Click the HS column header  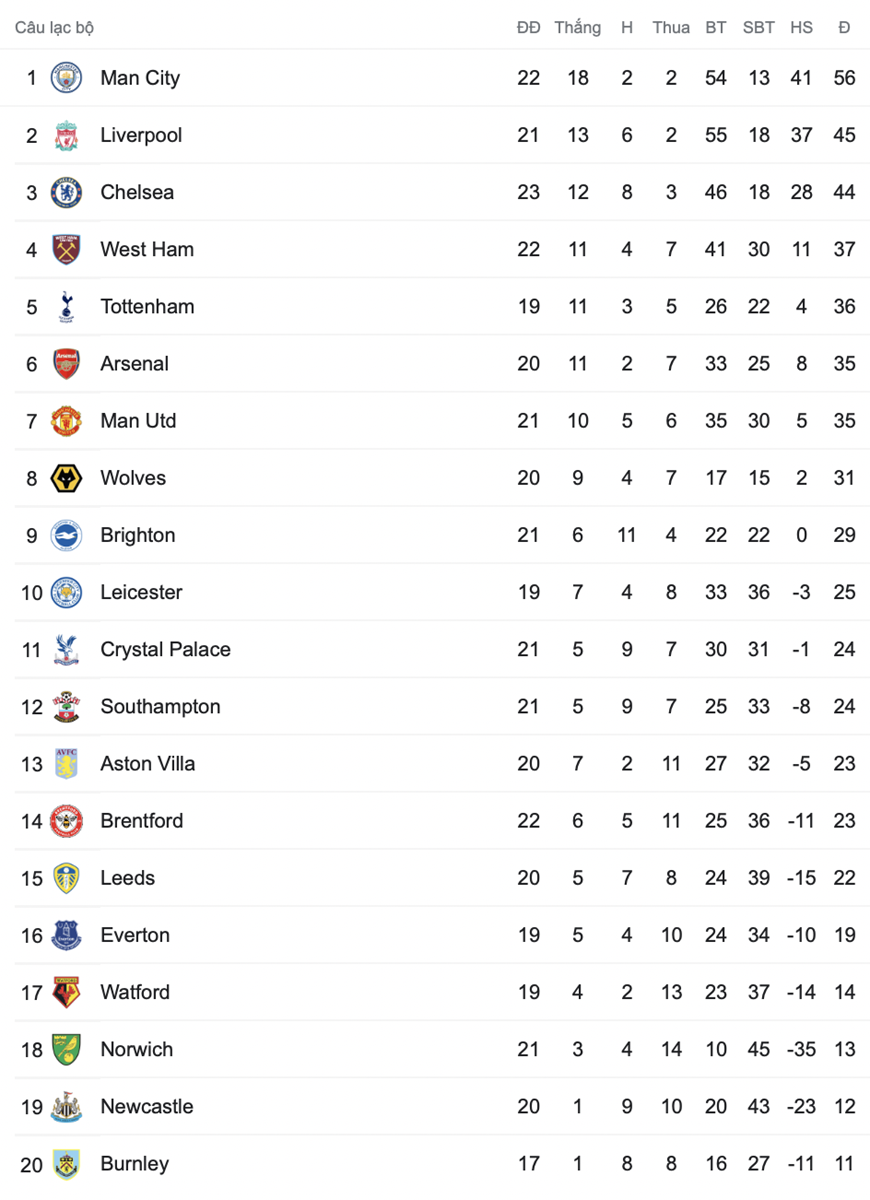(801, 27)
